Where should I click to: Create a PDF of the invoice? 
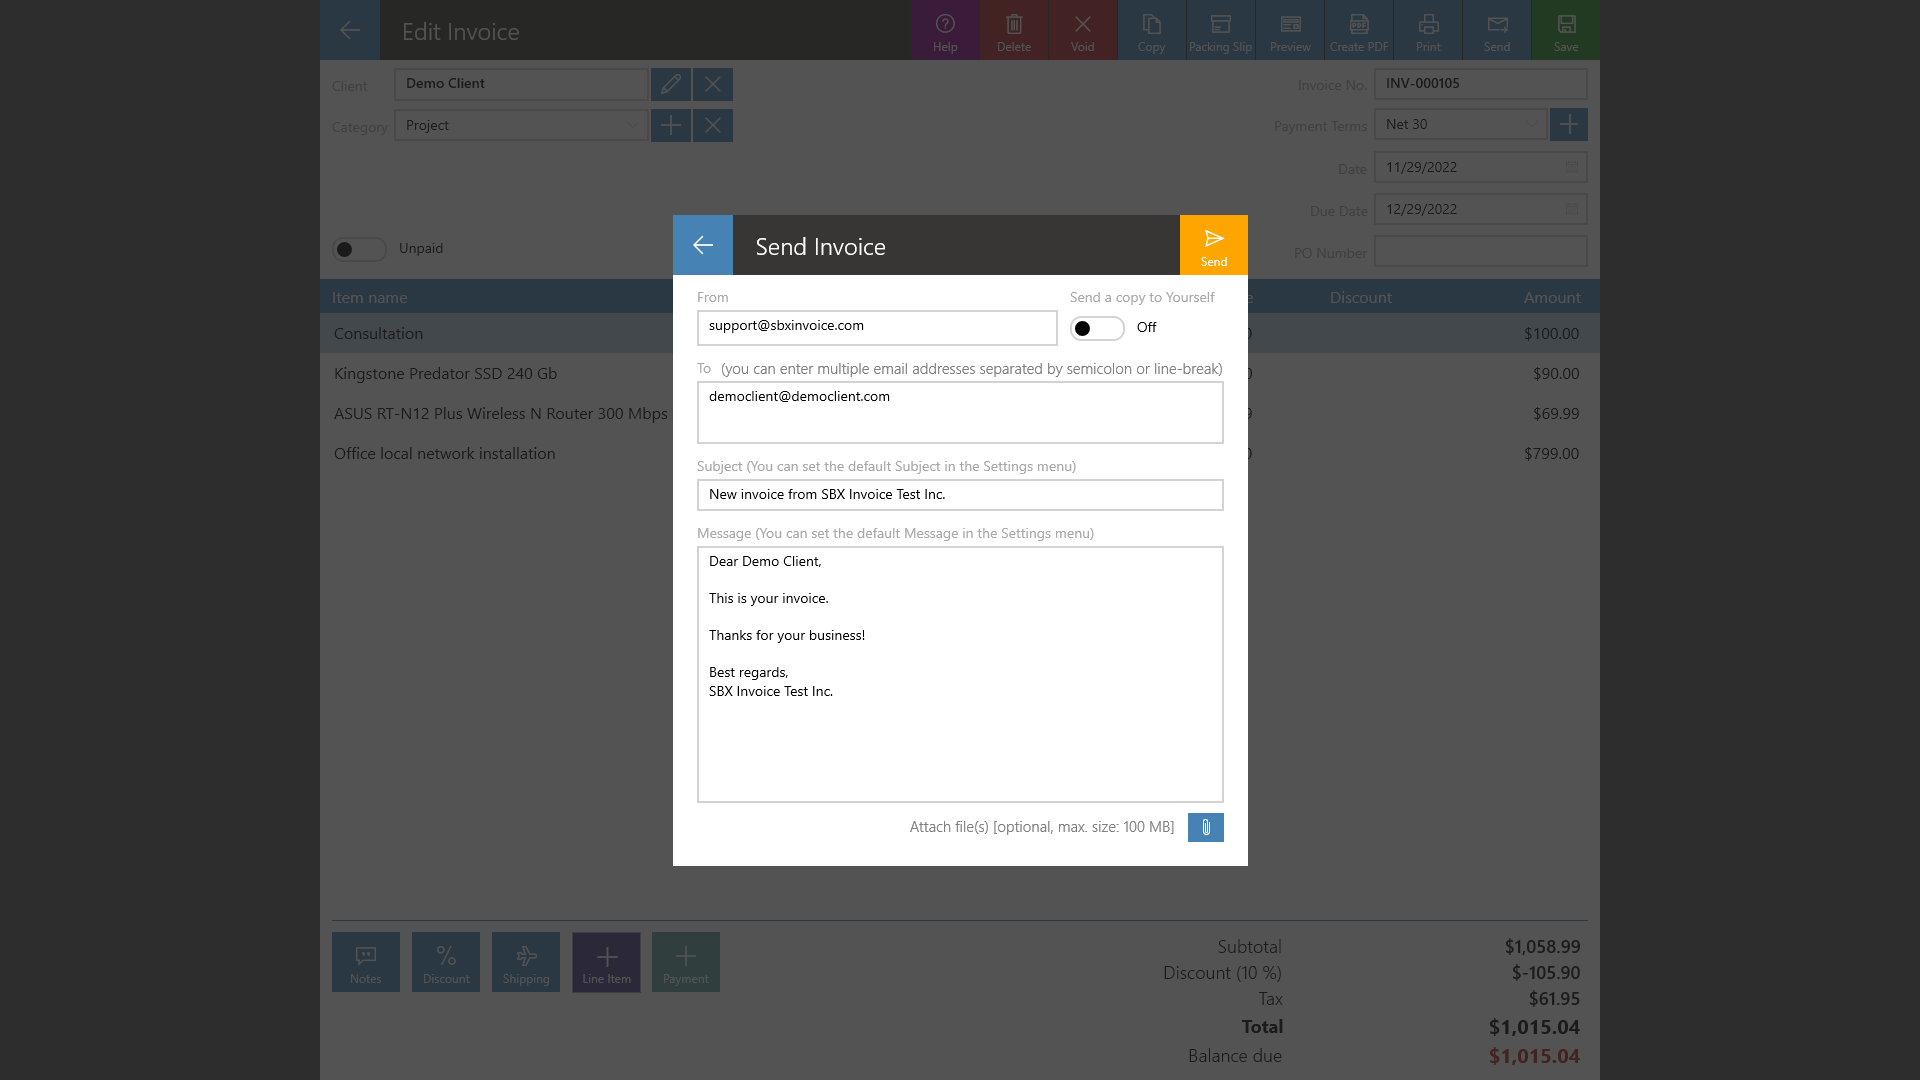[1358, 30]
